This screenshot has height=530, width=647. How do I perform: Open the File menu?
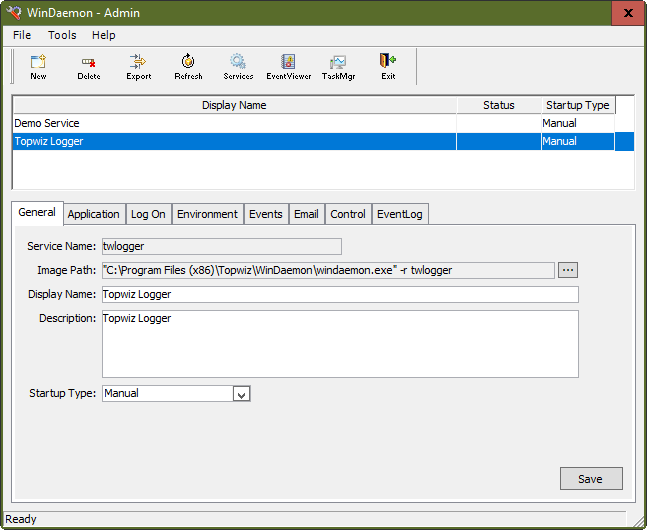[22, 35]
